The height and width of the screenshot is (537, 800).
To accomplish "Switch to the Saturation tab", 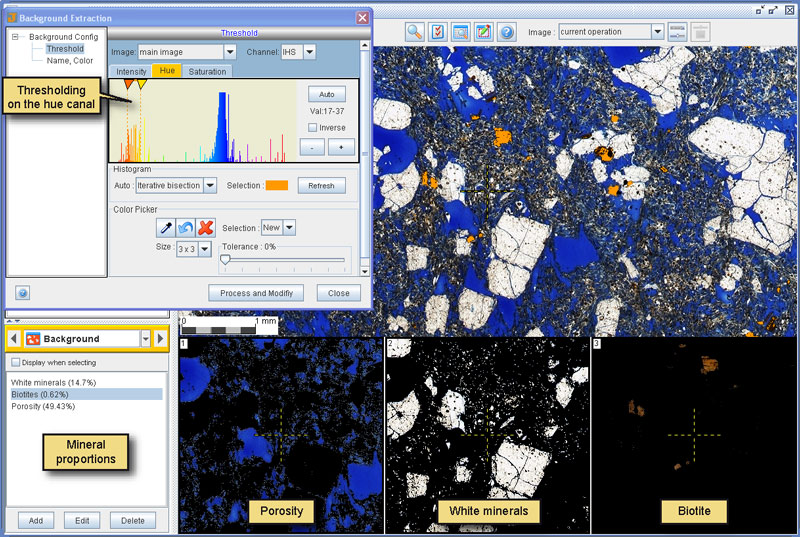I will click(207, 71).
